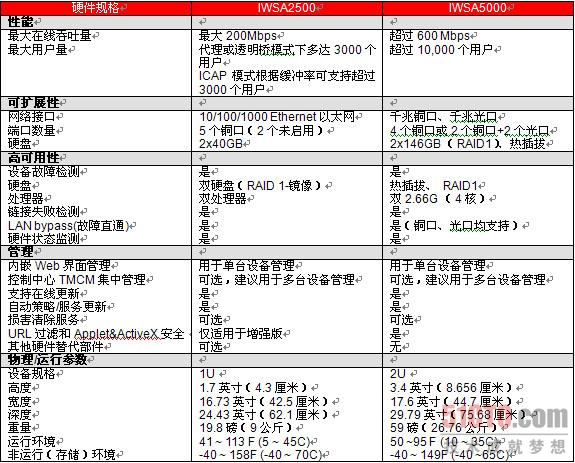Select 10/100/1000 Ethernet 以太网 text
575x463 pixels.
[277, 117]
